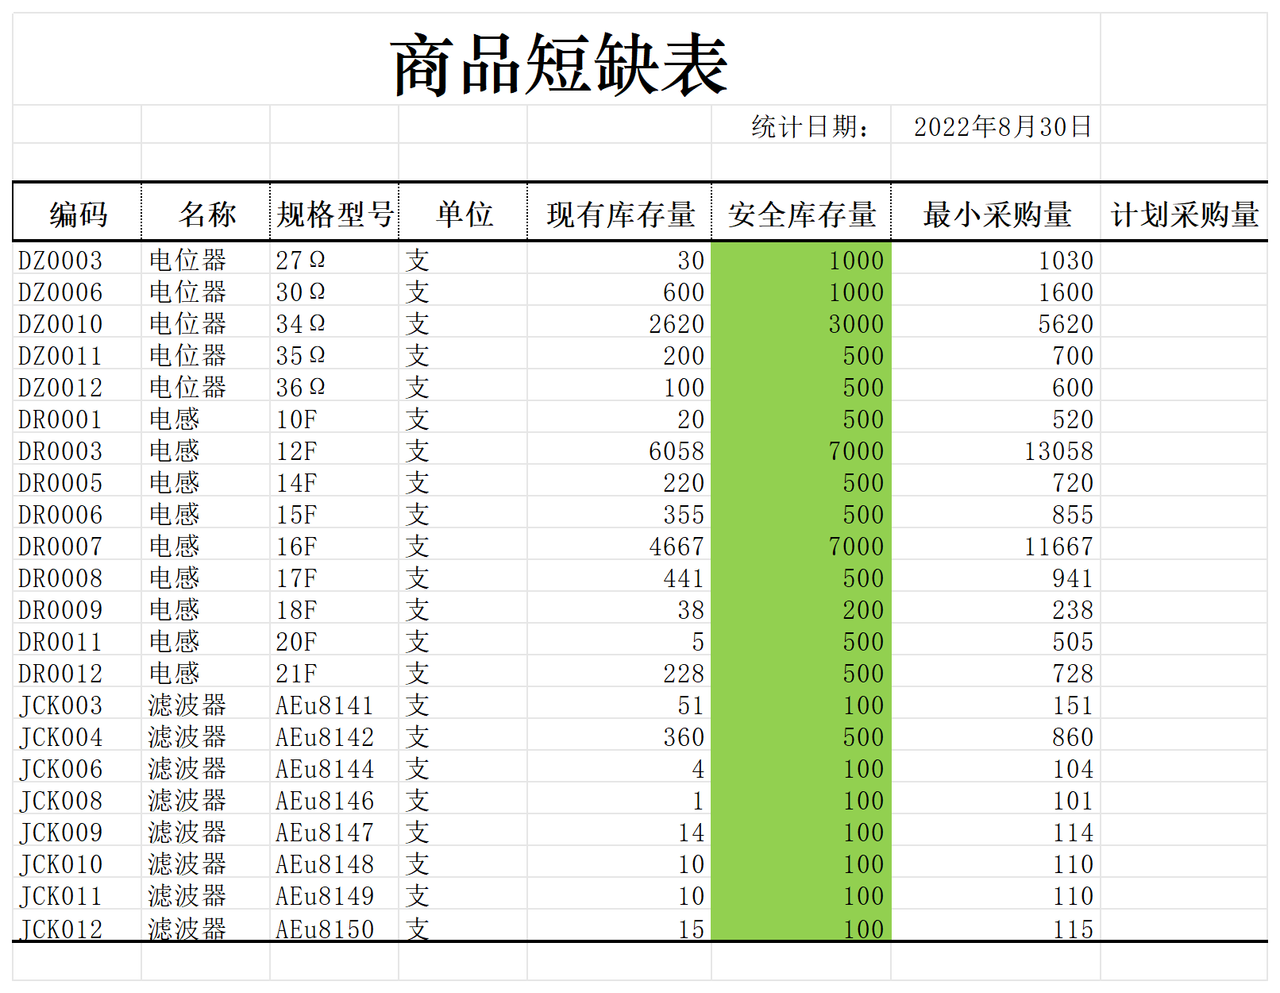Click spec cell 16F
Image resolution: width=1280 pixels, height=993 pixels.
coord(334,546)
